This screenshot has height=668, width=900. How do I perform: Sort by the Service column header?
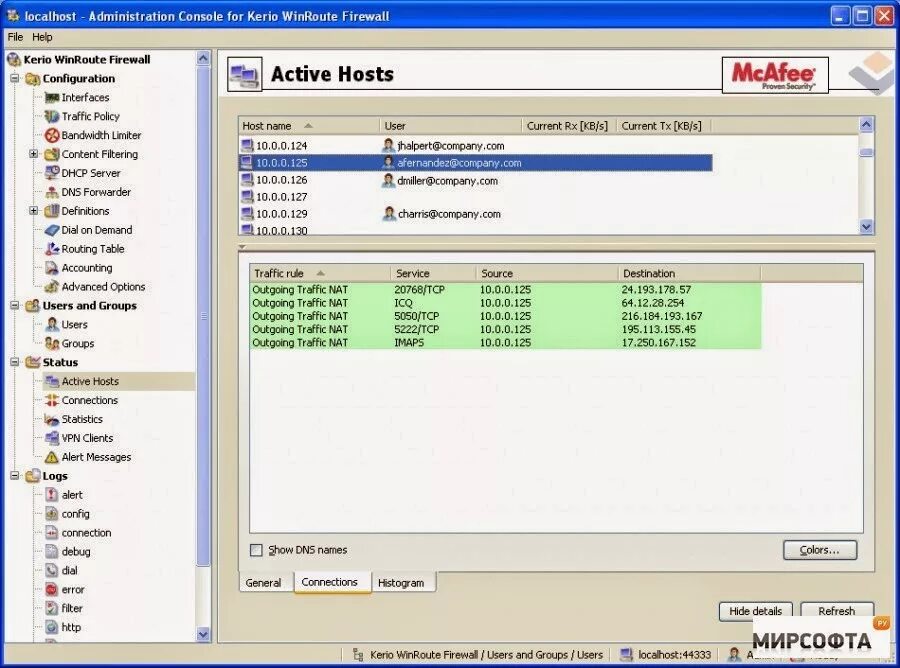tap(433, 274)
